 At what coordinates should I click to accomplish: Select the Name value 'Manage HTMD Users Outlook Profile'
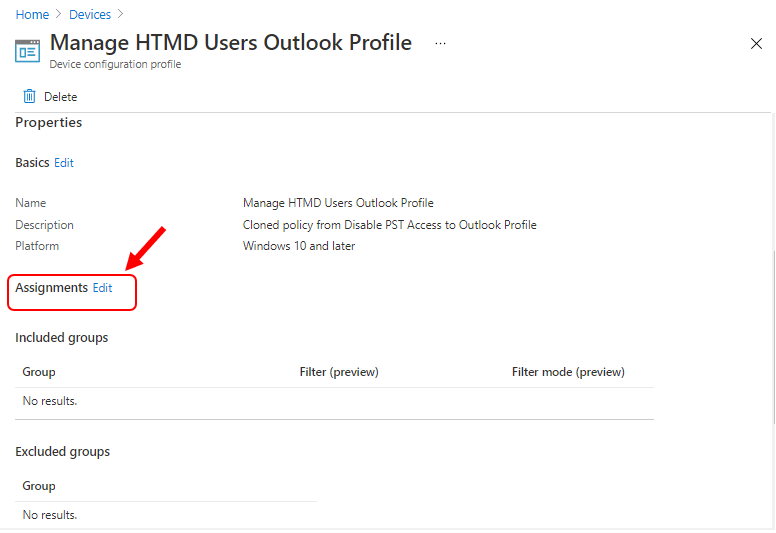point(338,203)
